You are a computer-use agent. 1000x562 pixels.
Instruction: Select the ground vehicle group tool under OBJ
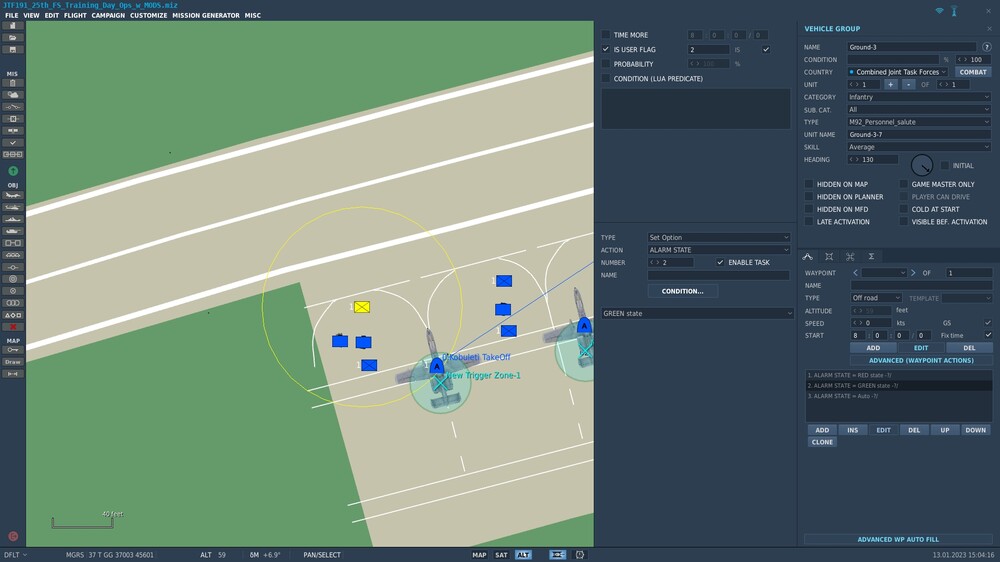pos(13,231)
